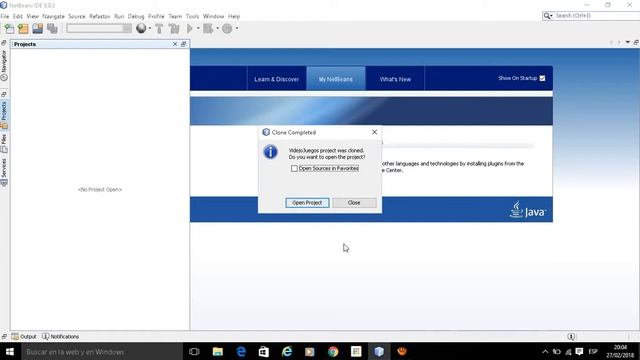
Task: Open the Tools menu
Action: tap(192, 16)
